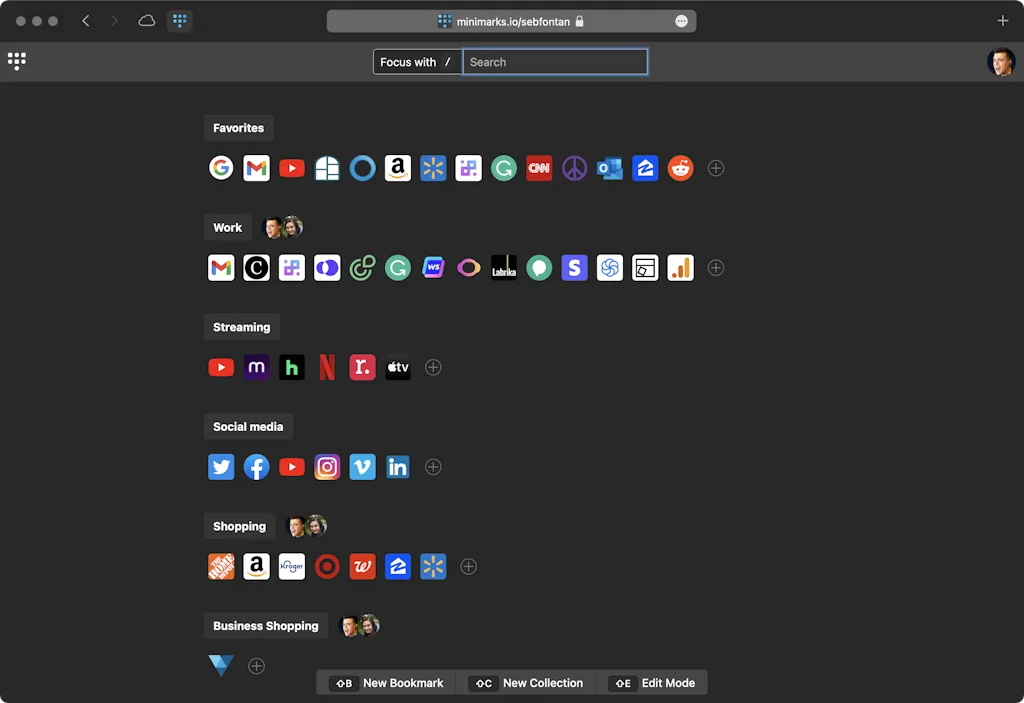Open Zillow bookmark in Favorites row

(645, 168)
